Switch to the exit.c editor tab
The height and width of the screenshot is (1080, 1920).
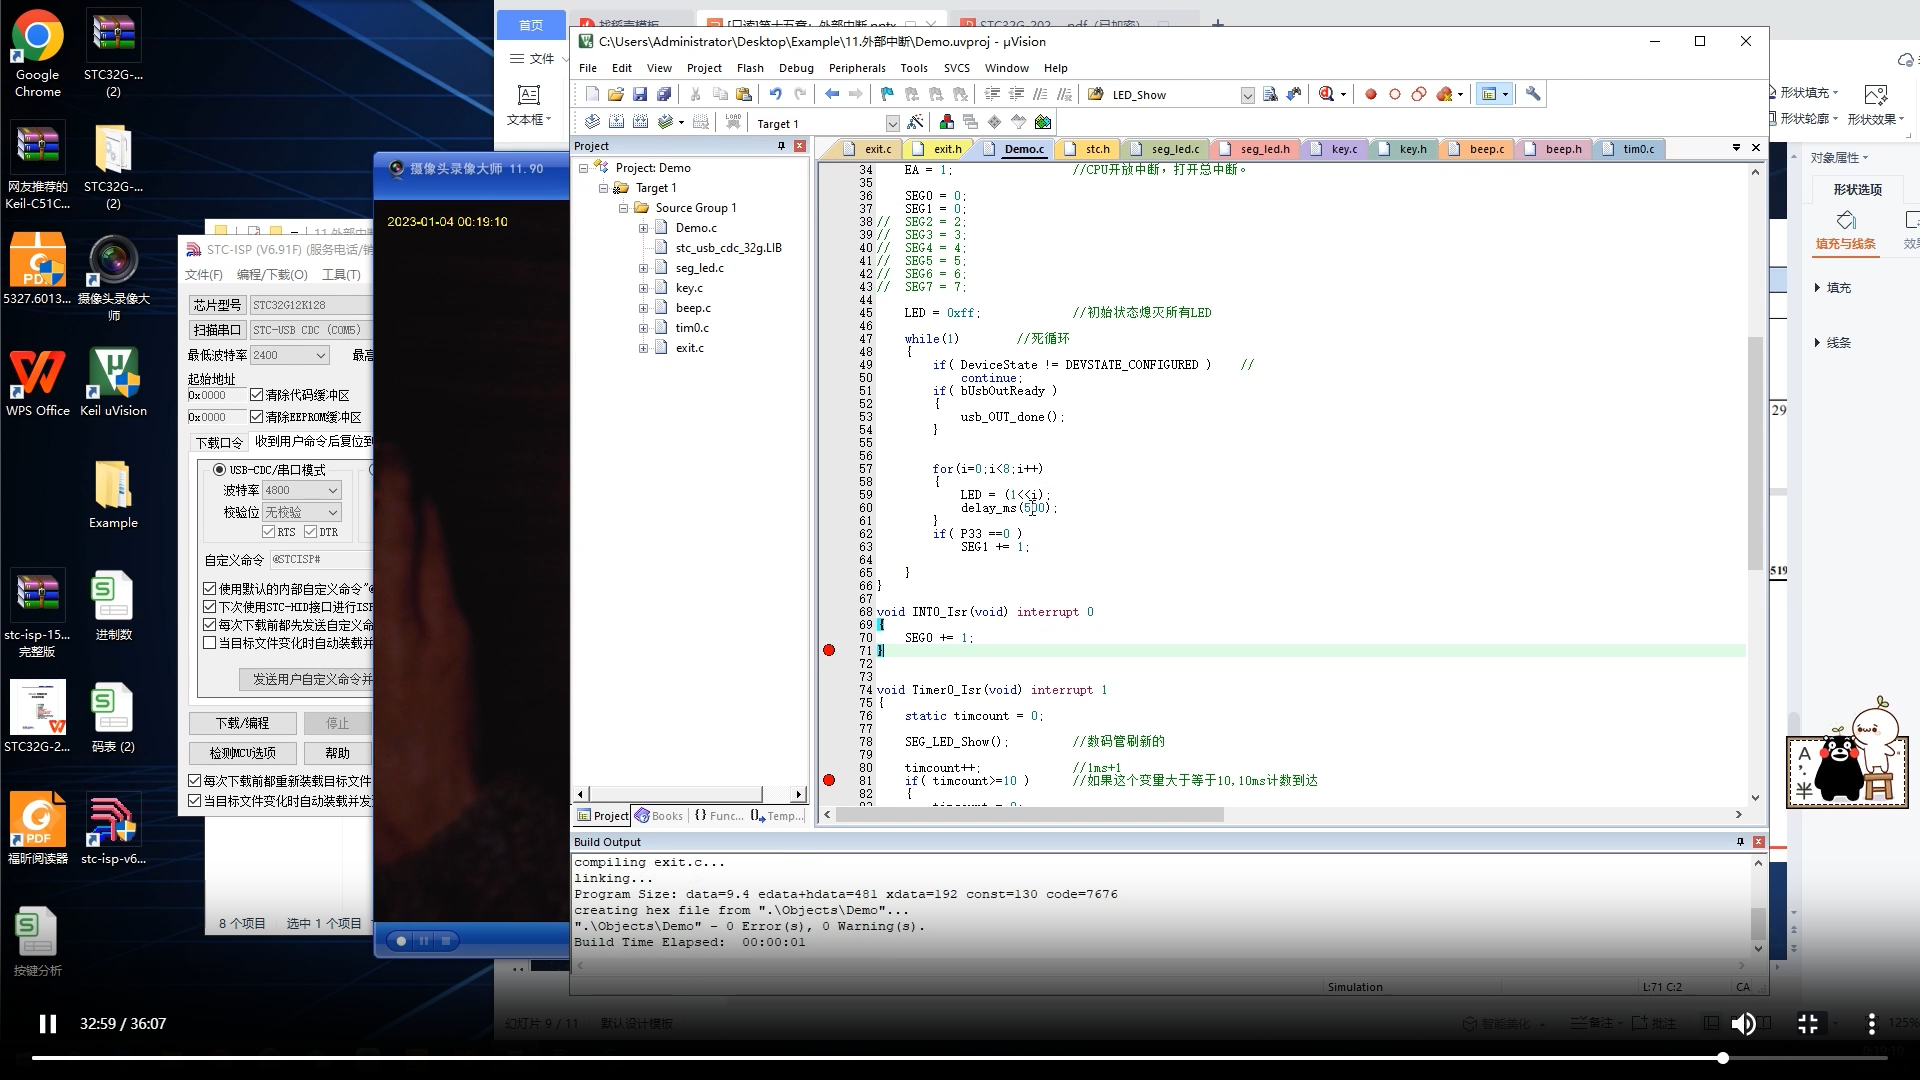coord(870,149)
